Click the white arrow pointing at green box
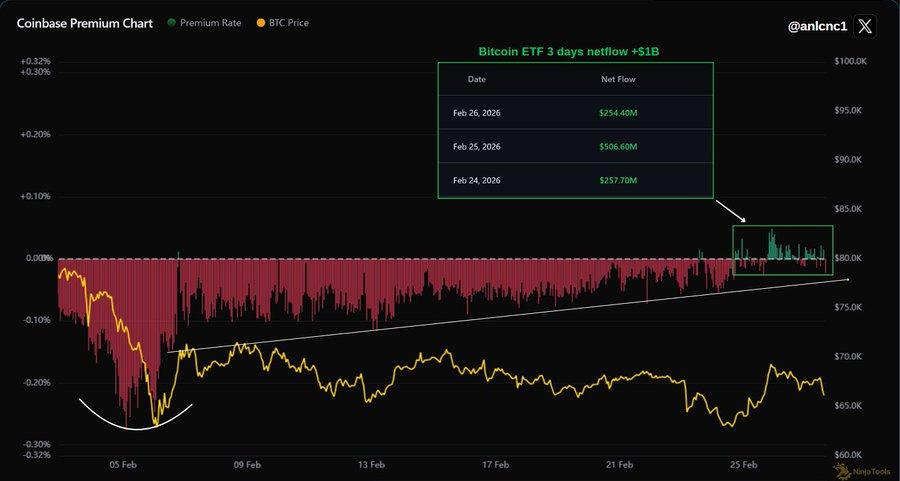 [730, 211]
